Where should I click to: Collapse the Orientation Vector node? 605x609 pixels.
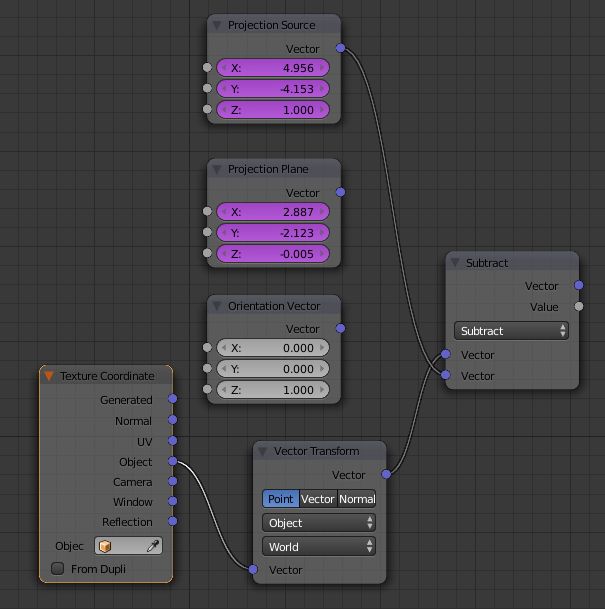click(217, 306)
